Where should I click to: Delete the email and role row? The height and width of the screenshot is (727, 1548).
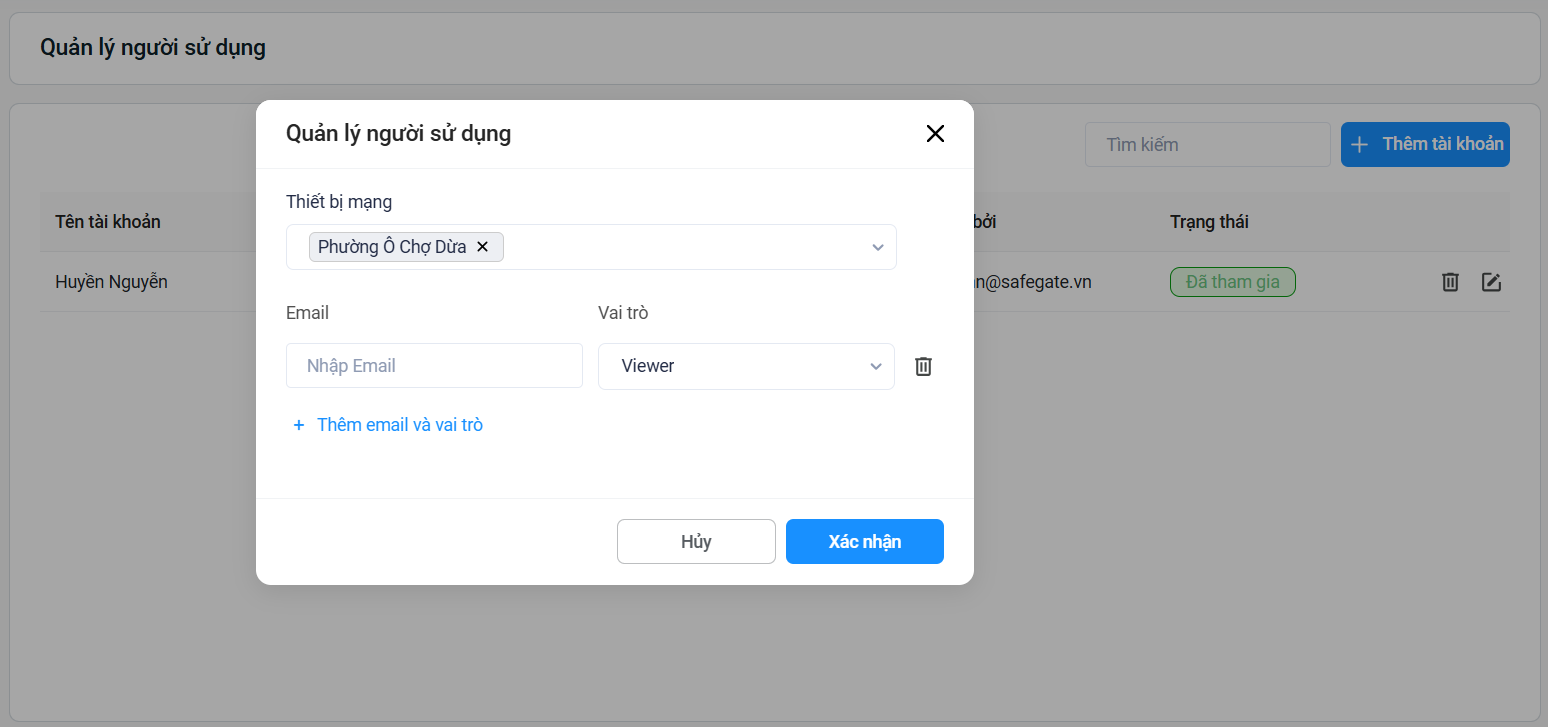[923, 367]
